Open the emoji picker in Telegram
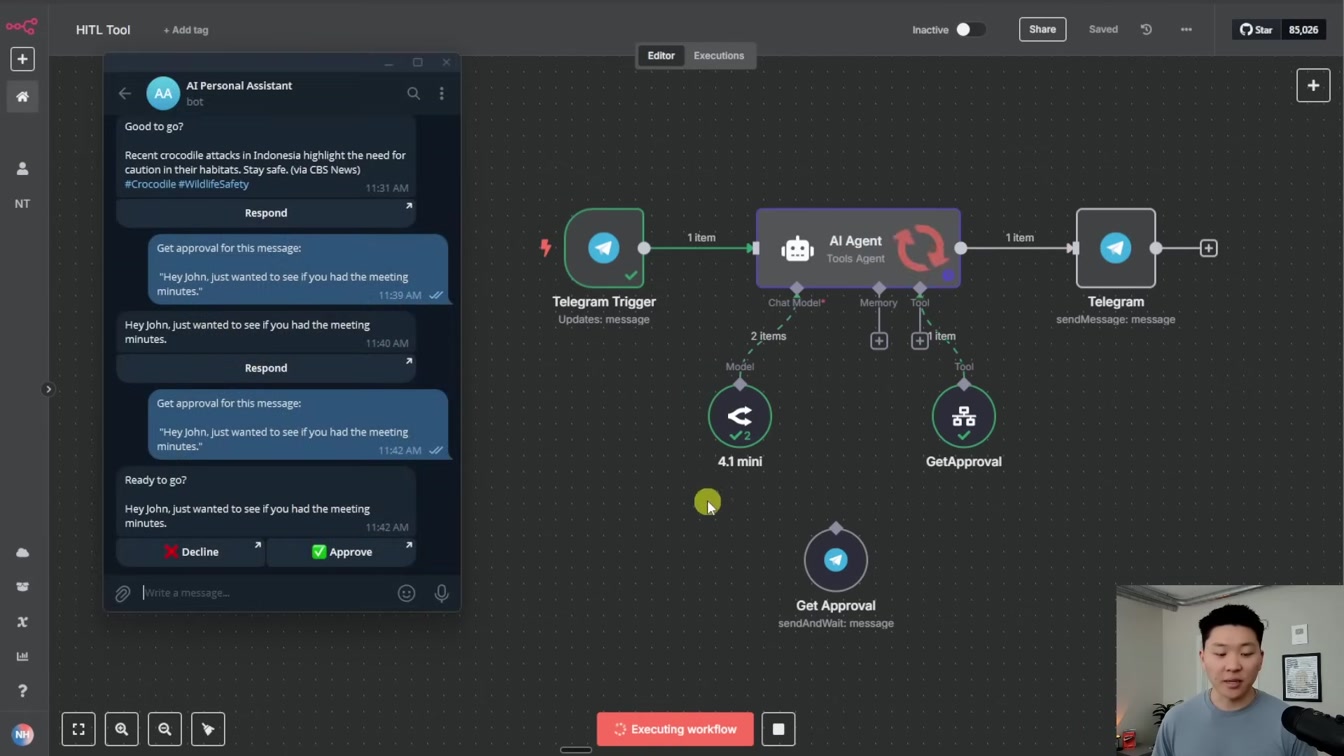Image resolution: width=1344 pixels, height=756 pixels. point(407,594)
